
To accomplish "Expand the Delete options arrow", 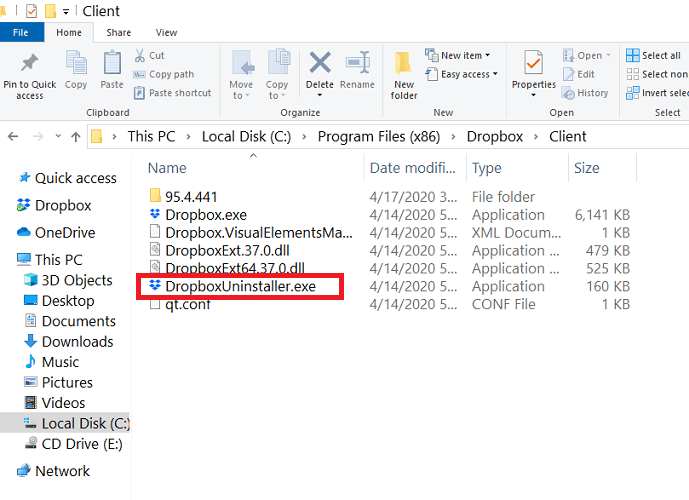I will 320,95.
